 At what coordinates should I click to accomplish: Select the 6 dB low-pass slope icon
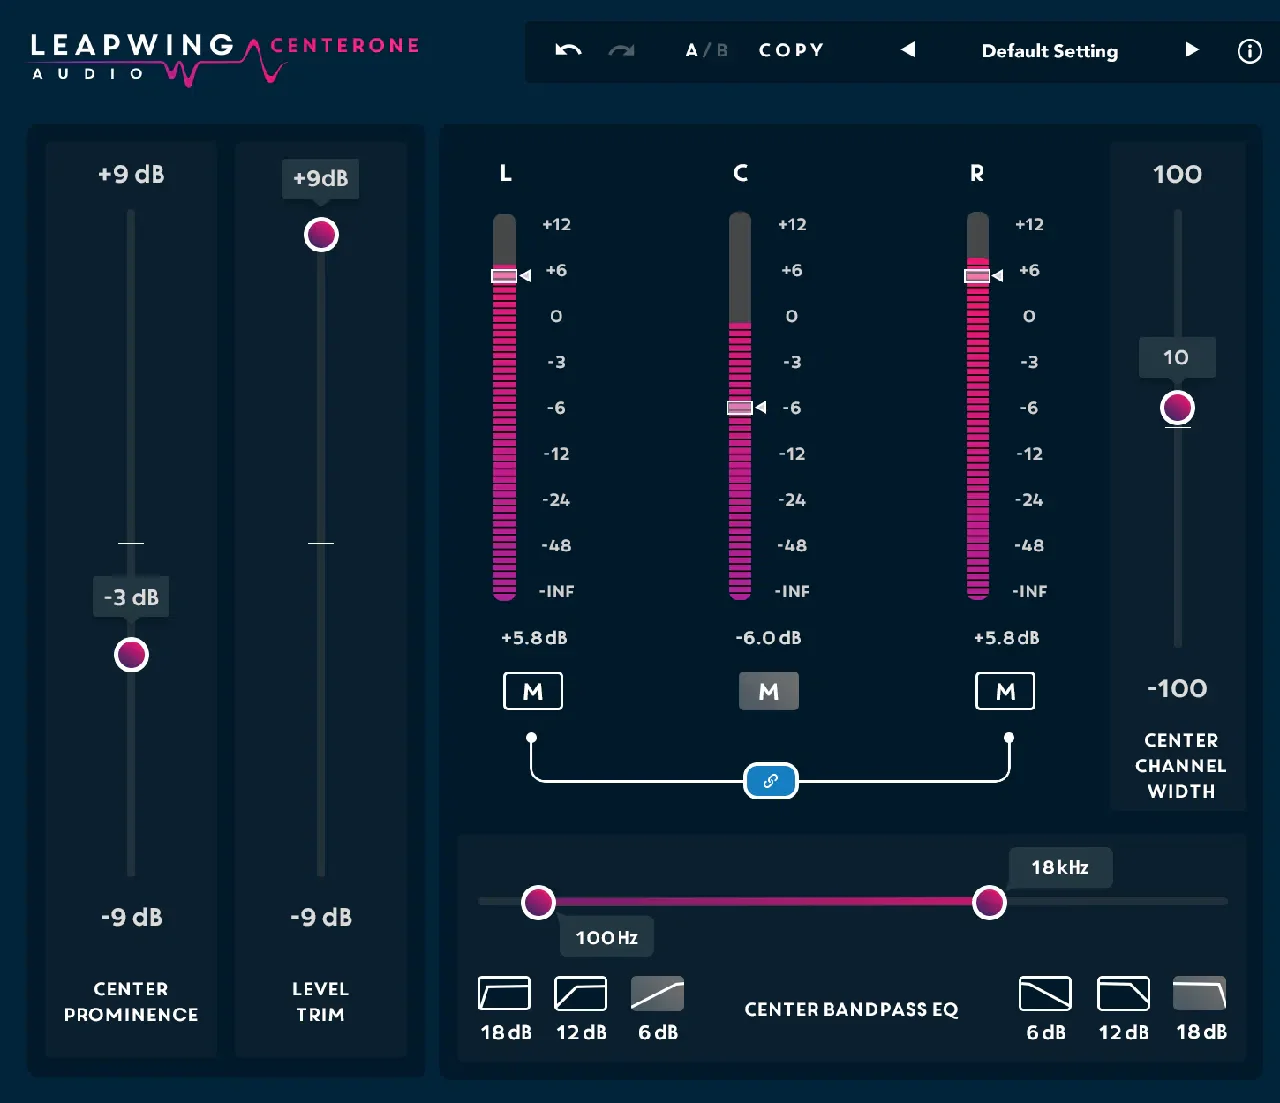[1046, 994]
